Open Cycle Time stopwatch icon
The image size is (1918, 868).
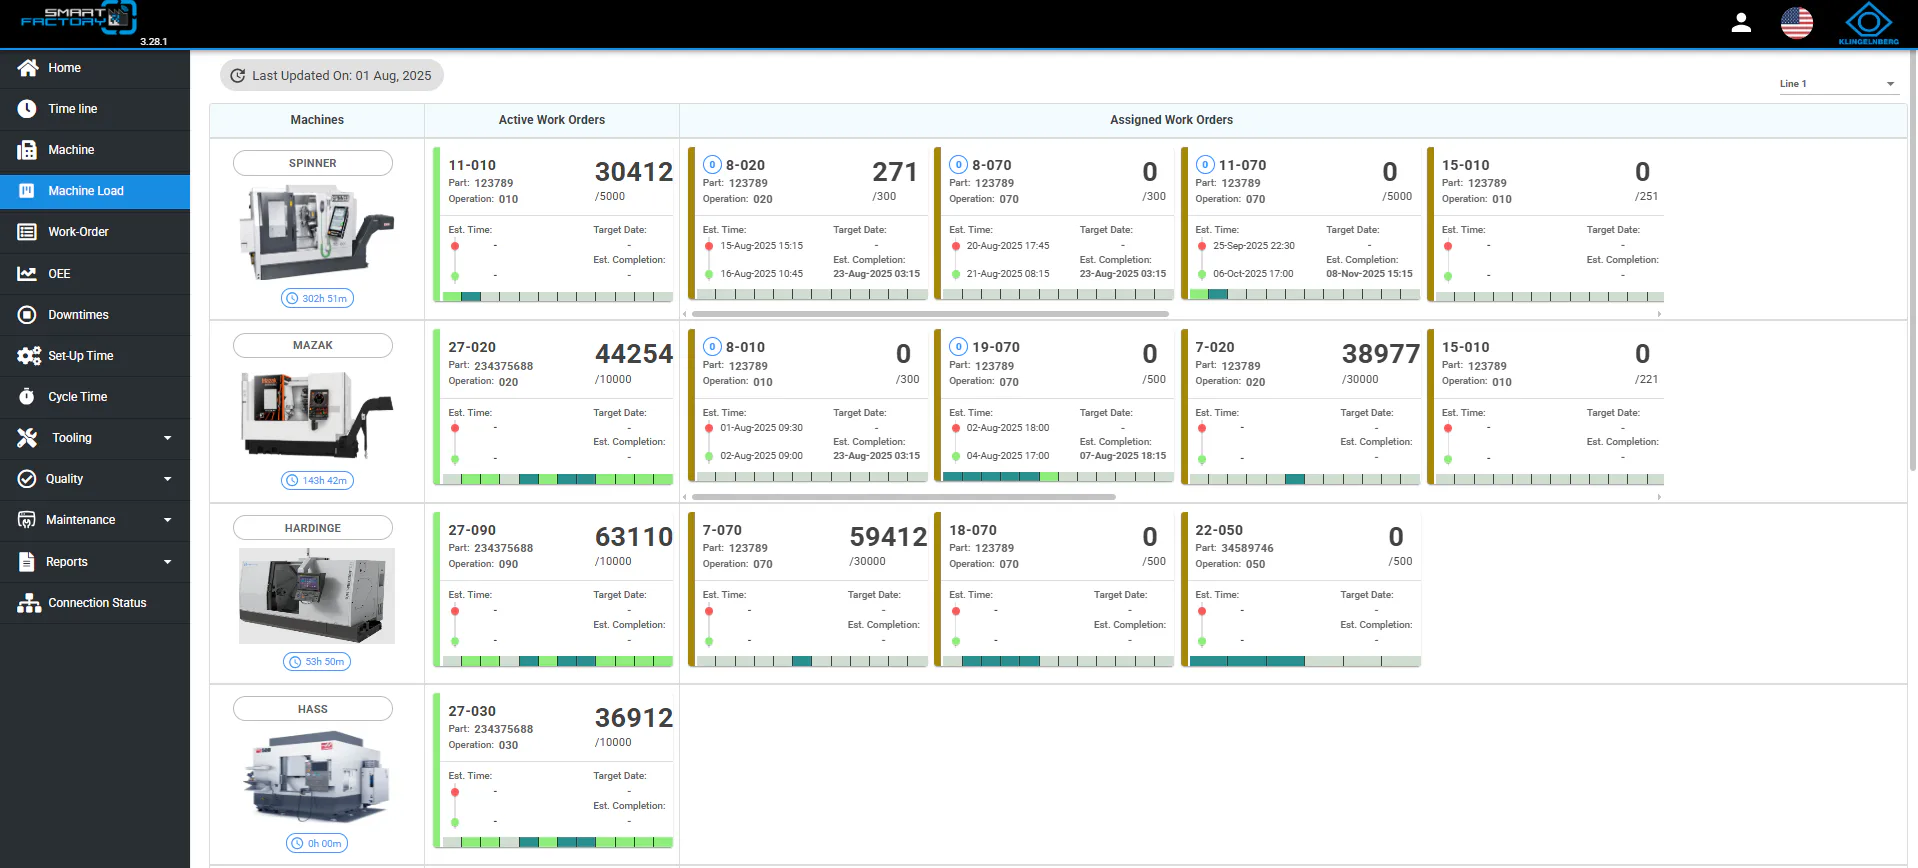[x=27, y=397]
